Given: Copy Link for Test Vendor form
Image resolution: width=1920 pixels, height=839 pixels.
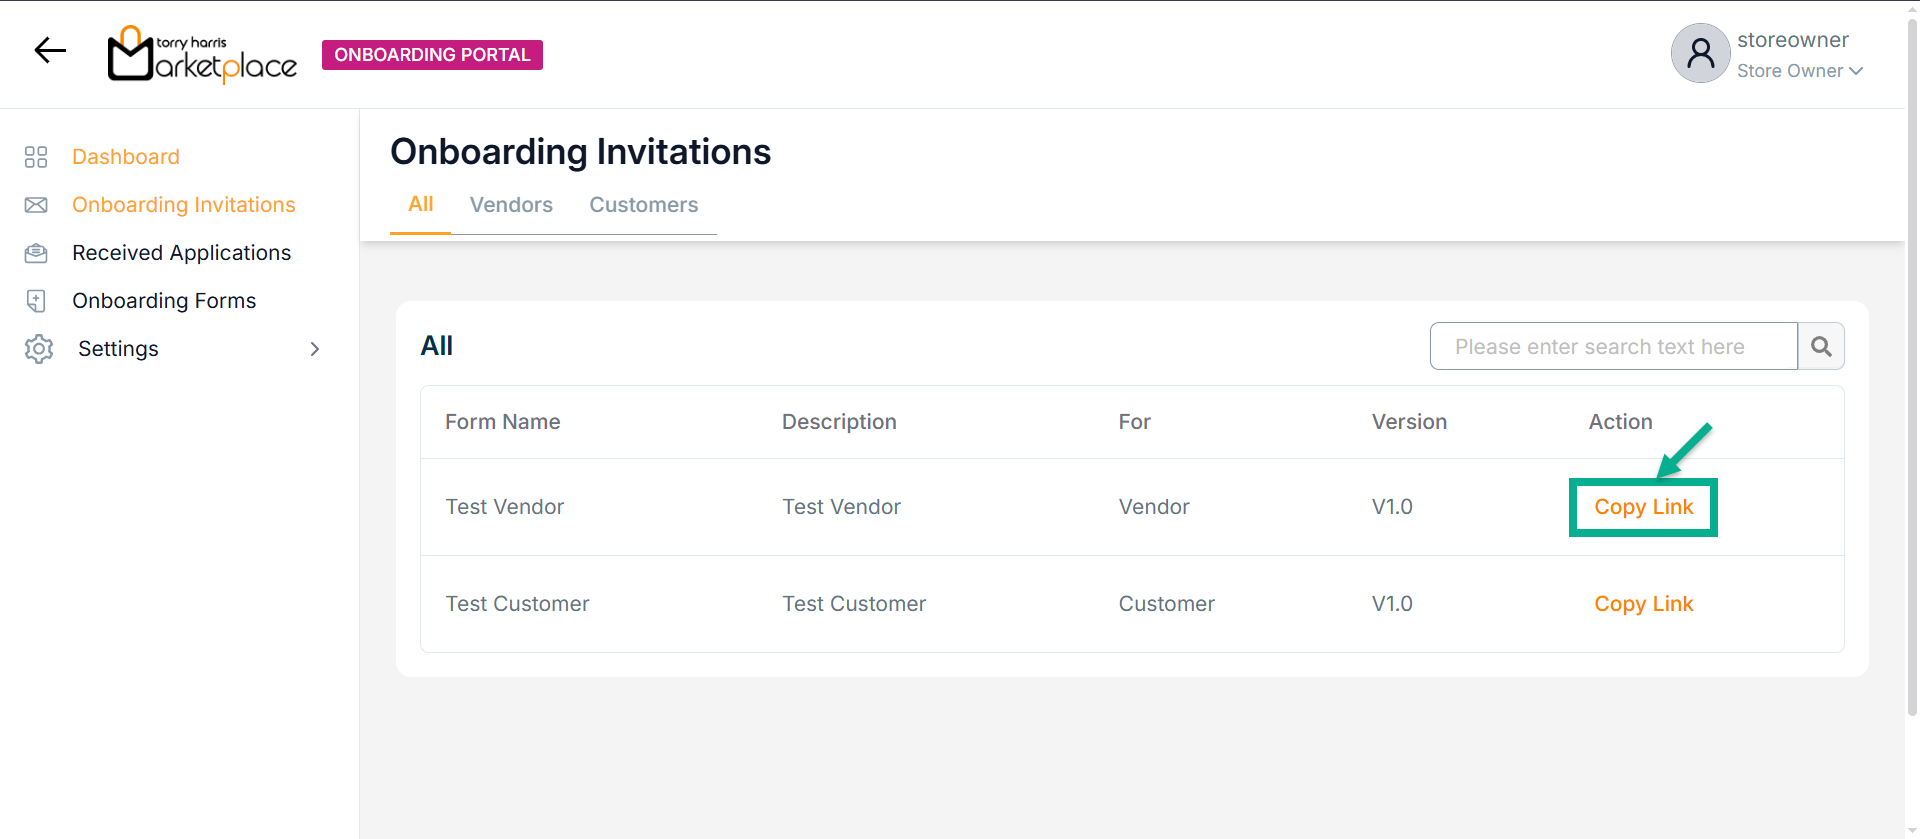Looking at the screenshot, I should [x=1643, y=507].
